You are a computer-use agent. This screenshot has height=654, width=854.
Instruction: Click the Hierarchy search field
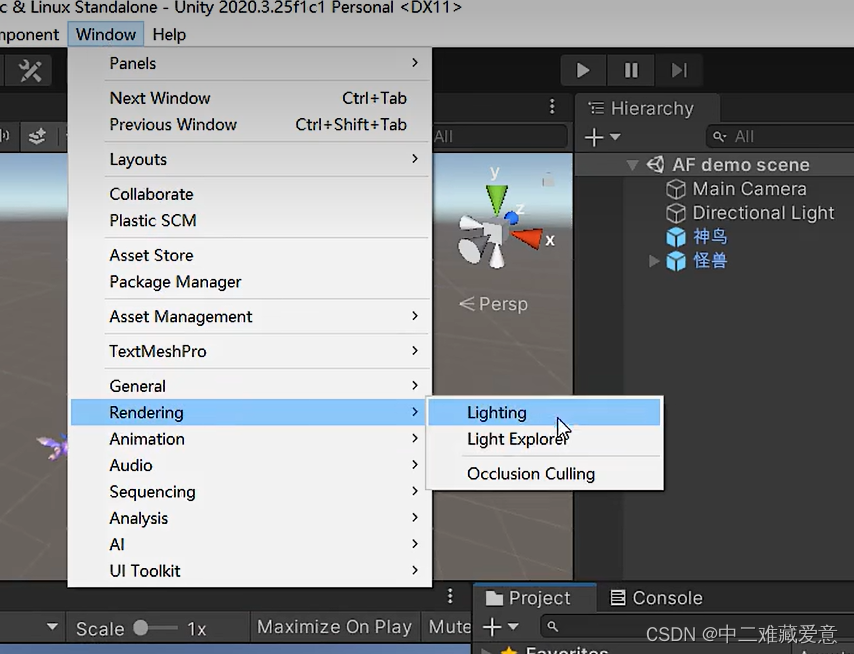click(781, 137)
